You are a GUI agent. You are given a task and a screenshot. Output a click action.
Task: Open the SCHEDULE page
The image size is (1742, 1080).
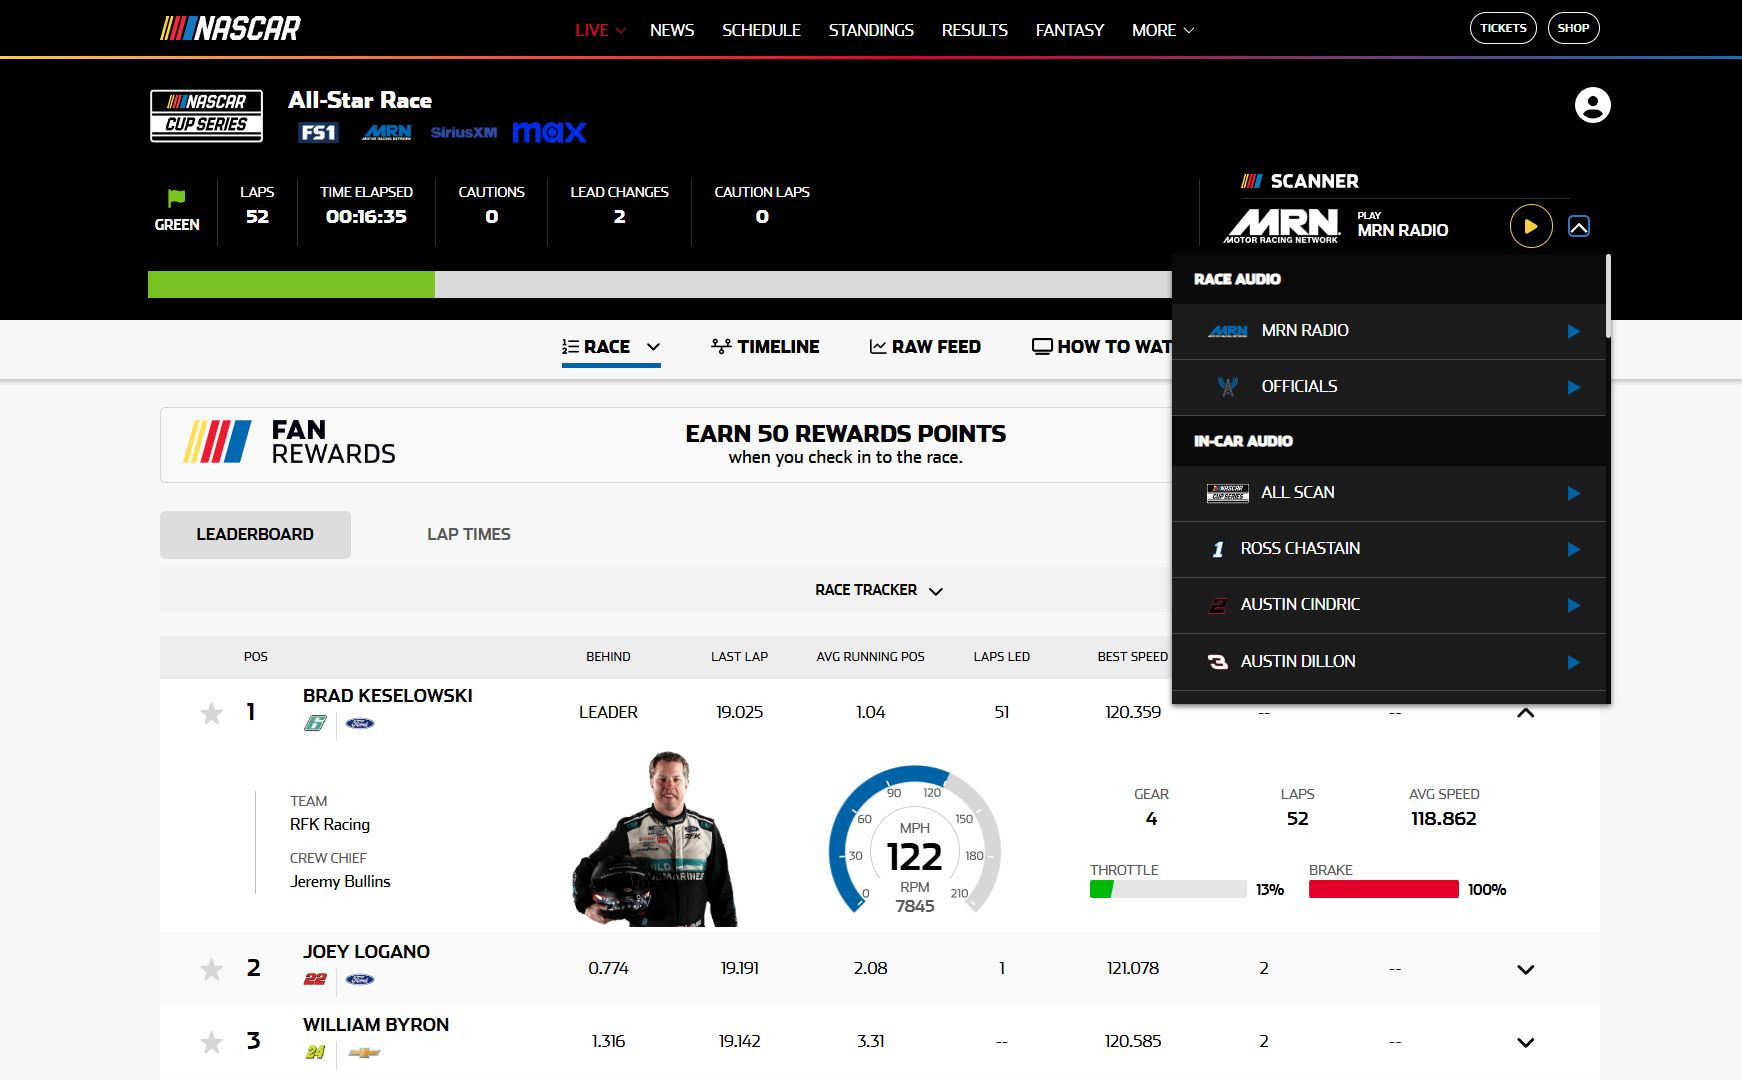[761, 30]
